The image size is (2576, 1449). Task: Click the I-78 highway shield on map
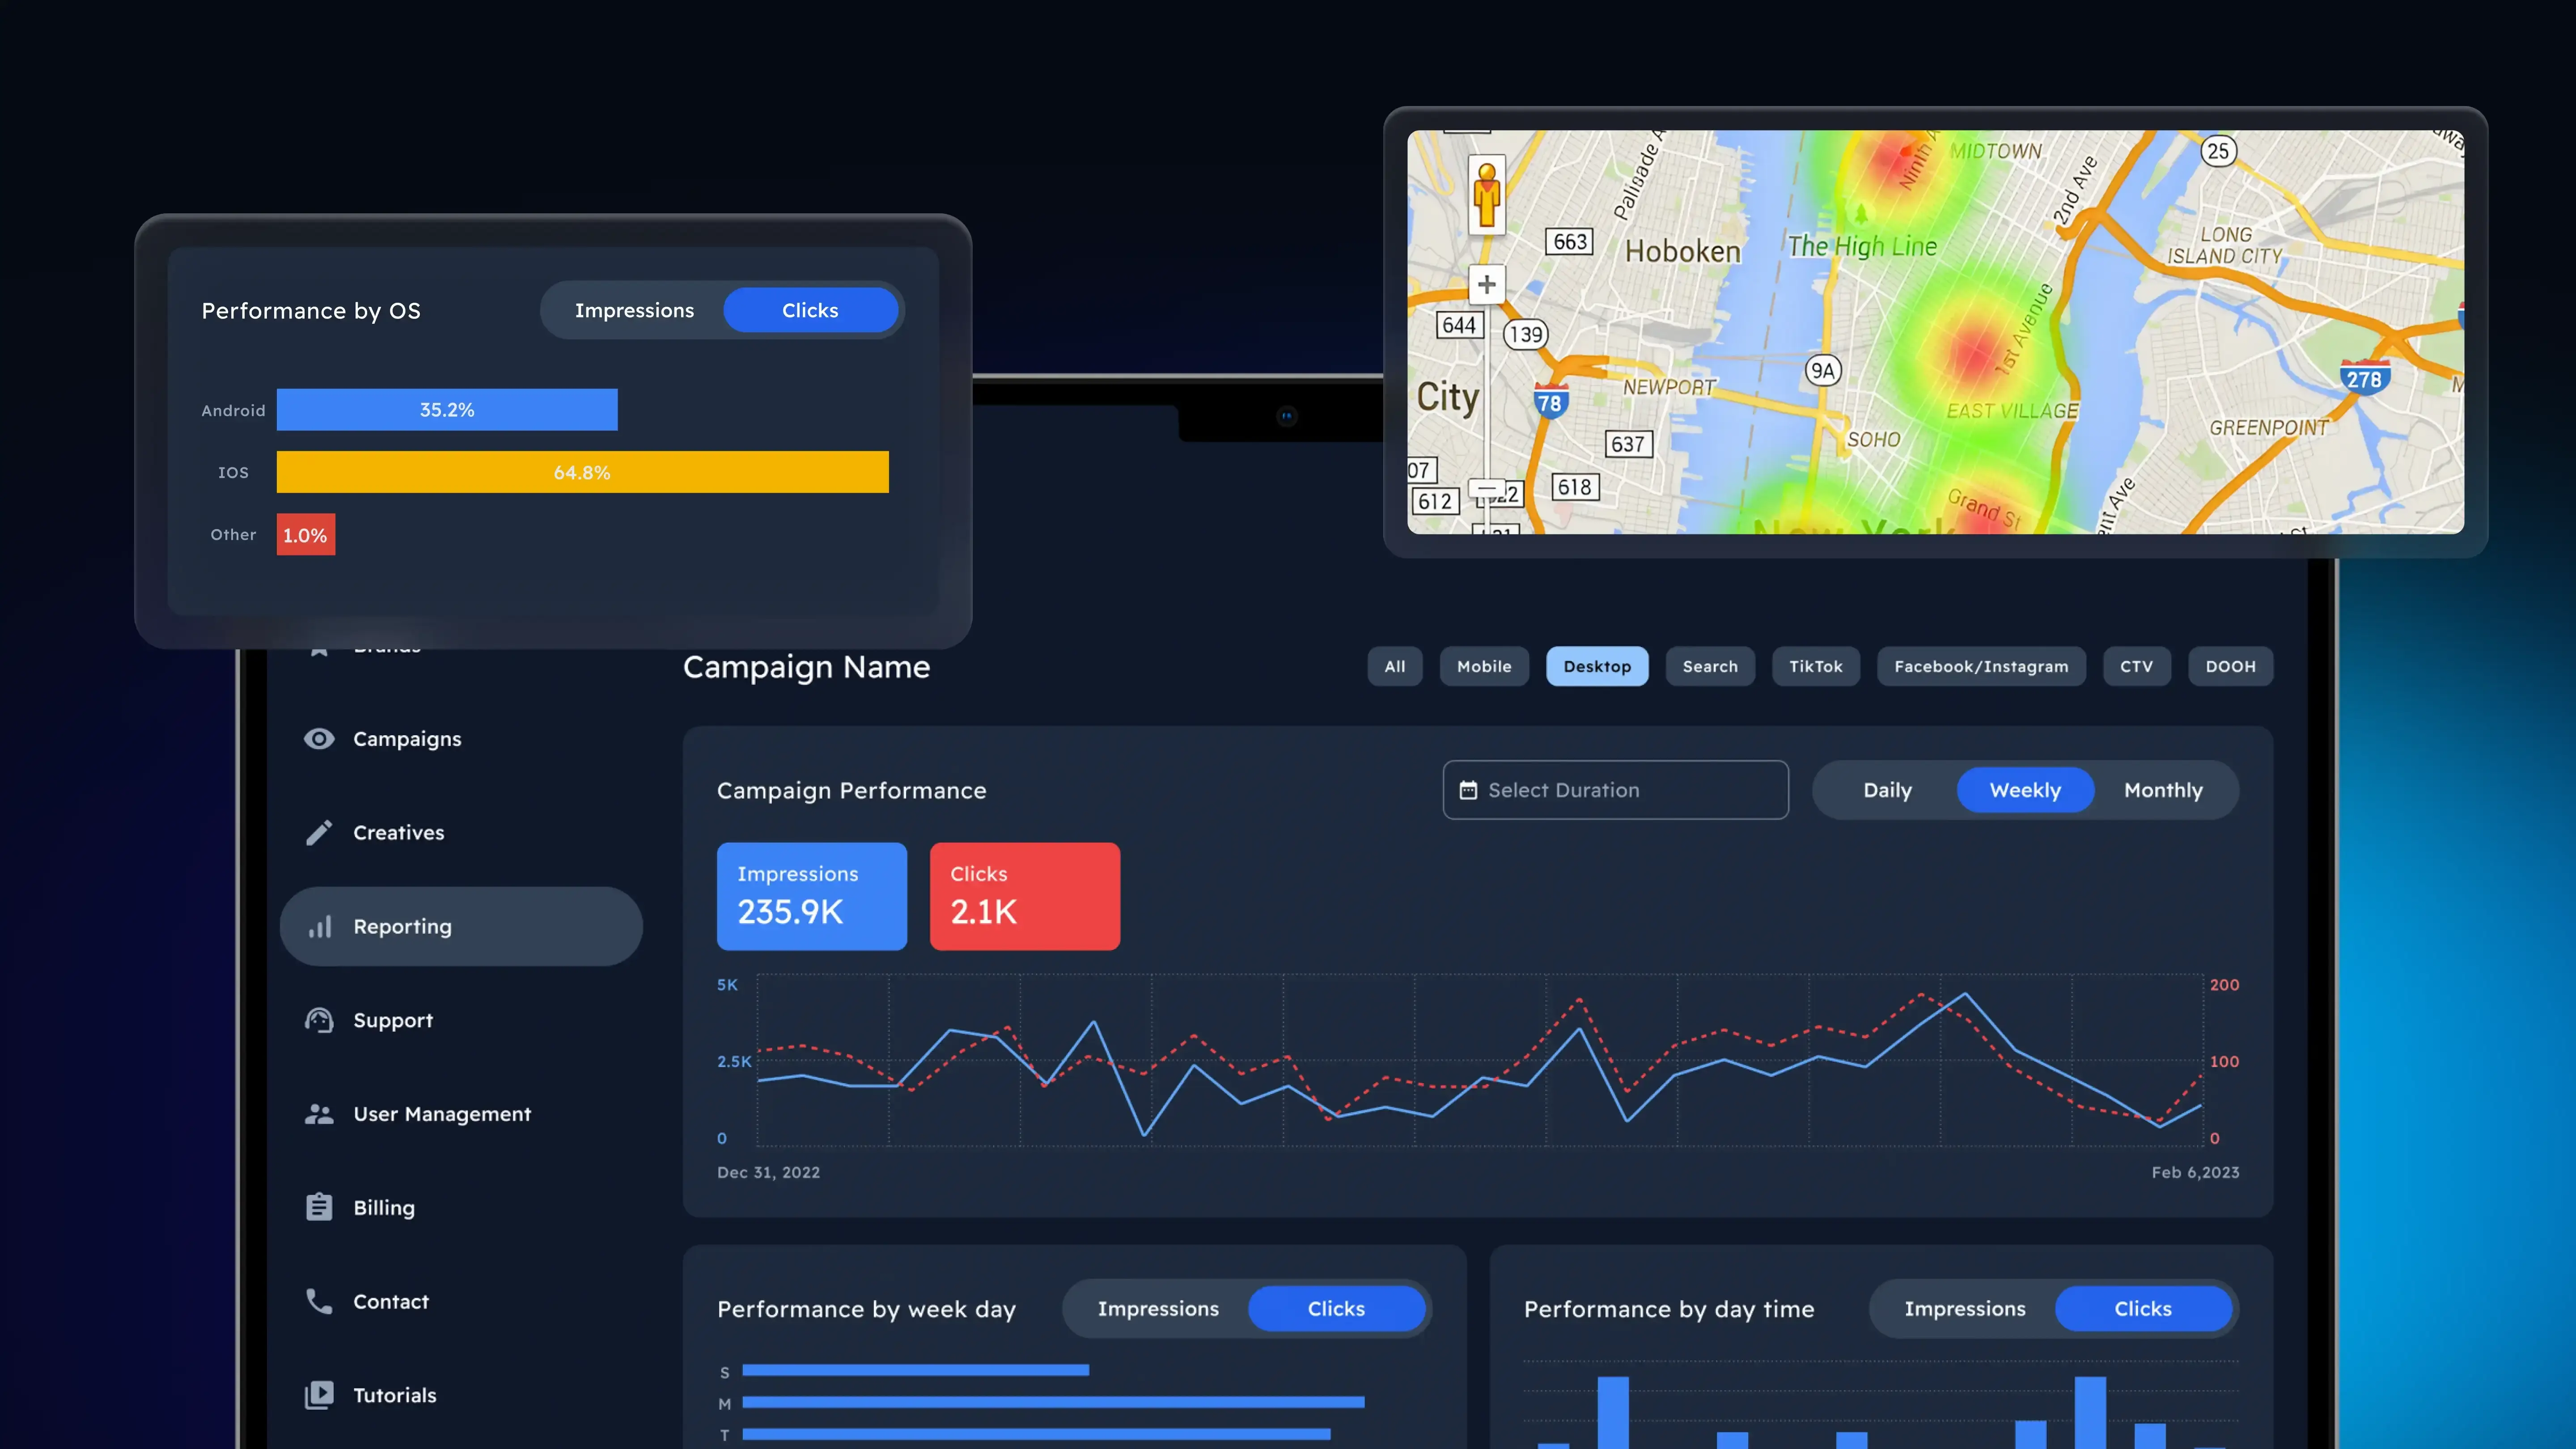point(1550,402)
